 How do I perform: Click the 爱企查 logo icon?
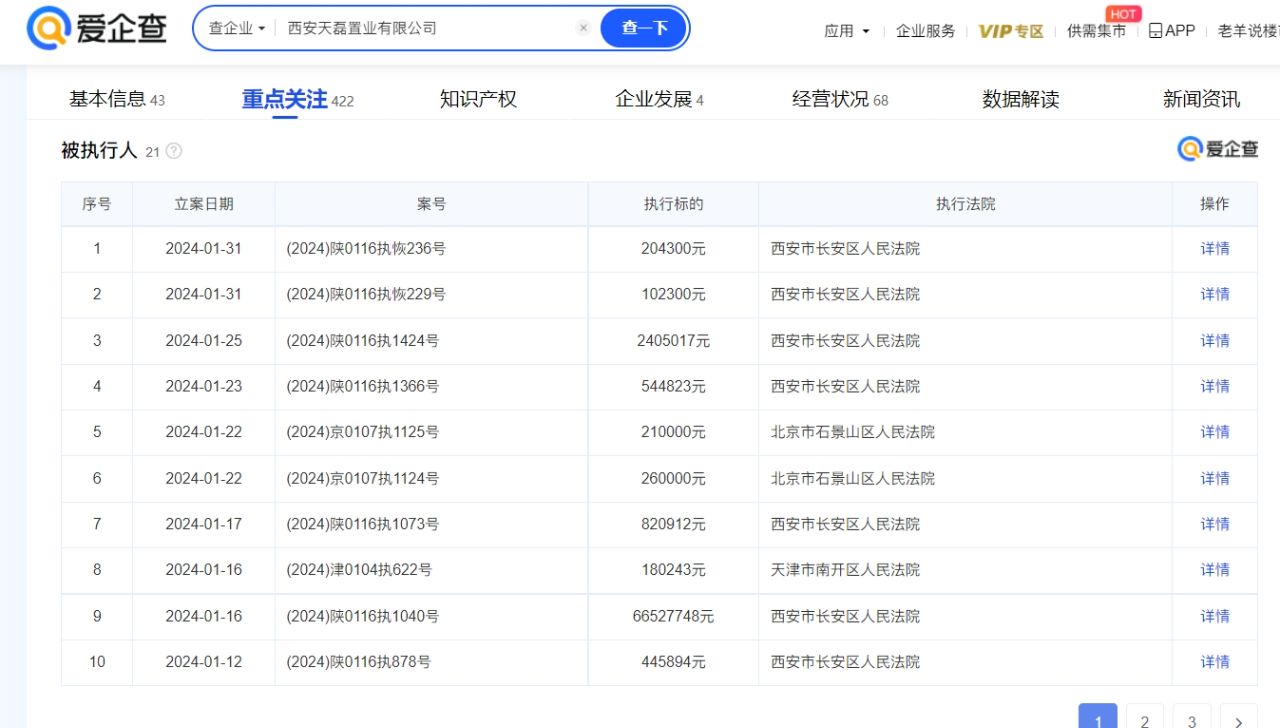point(97,28)
